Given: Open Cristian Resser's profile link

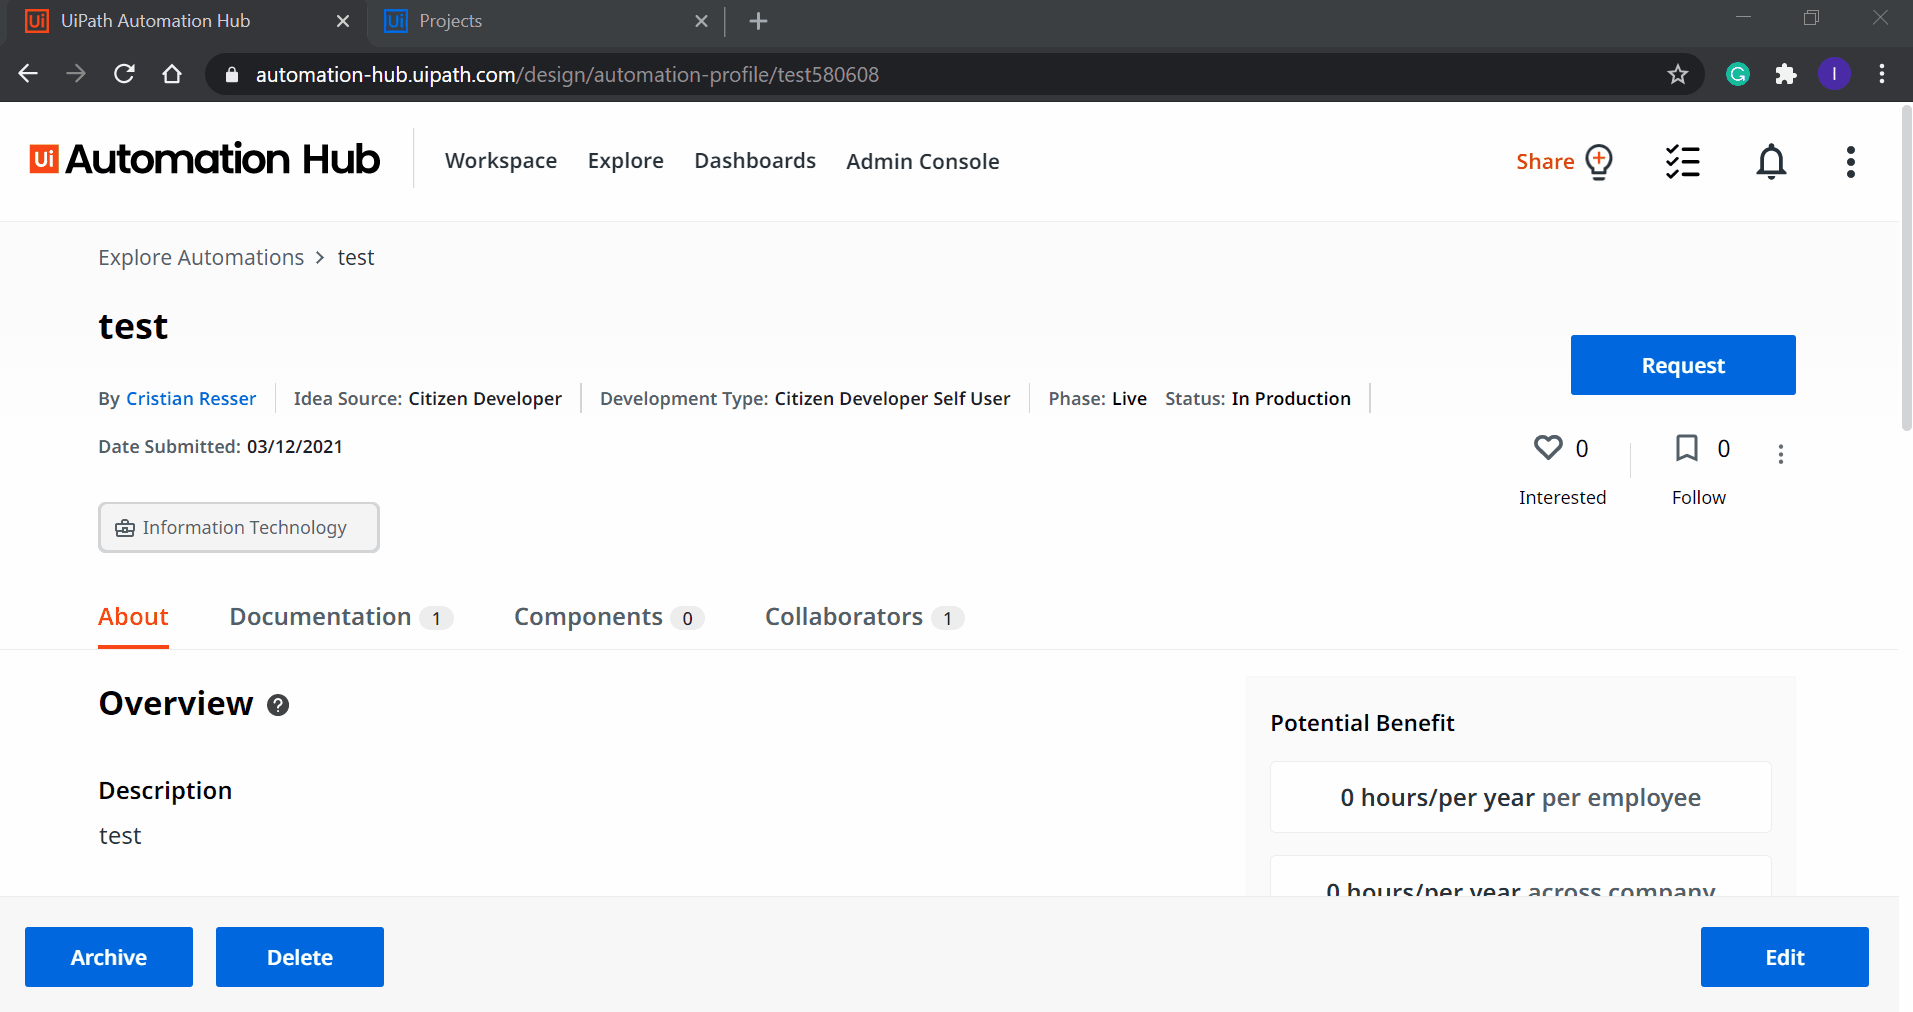Looking at the screenshot, I should pyautogui.click(x=191, y=399).
